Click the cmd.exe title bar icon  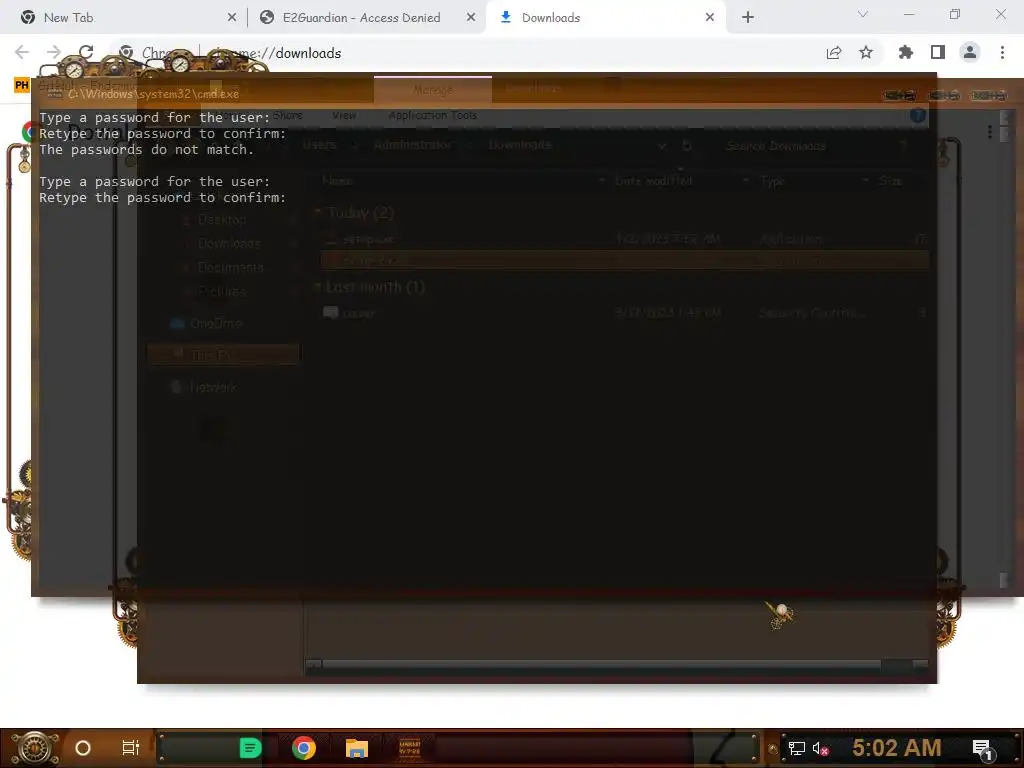(x=55, y=94)
